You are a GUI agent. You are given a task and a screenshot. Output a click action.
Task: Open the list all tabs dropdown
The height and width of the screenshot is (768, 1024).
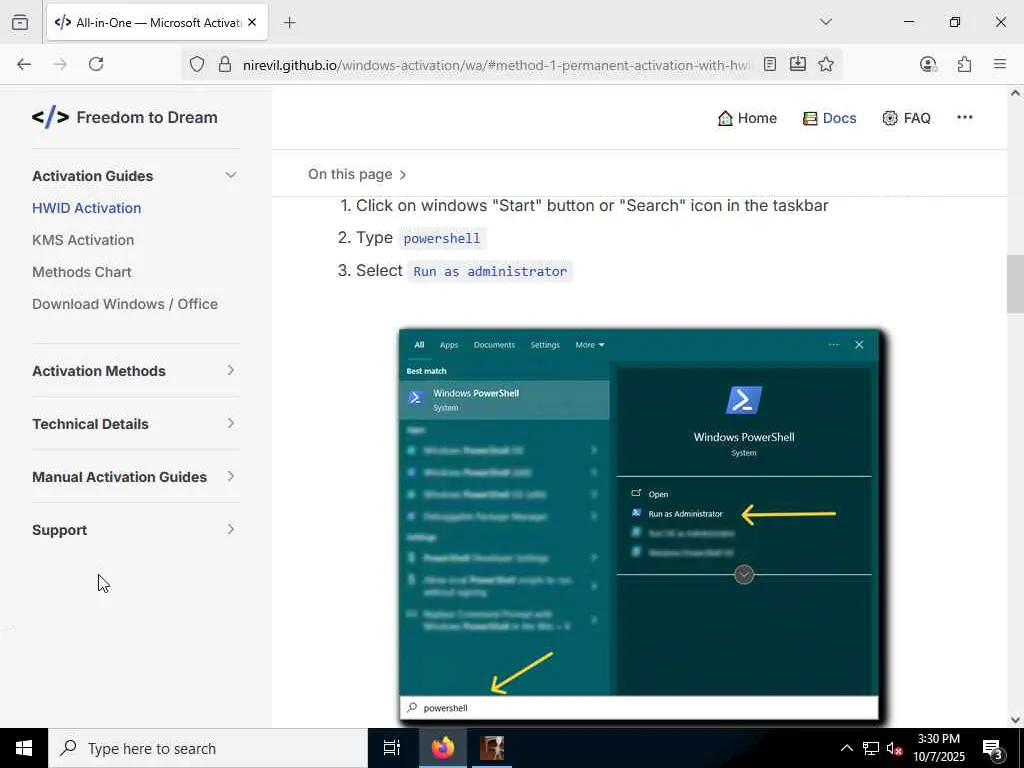(x=825, y=22)
